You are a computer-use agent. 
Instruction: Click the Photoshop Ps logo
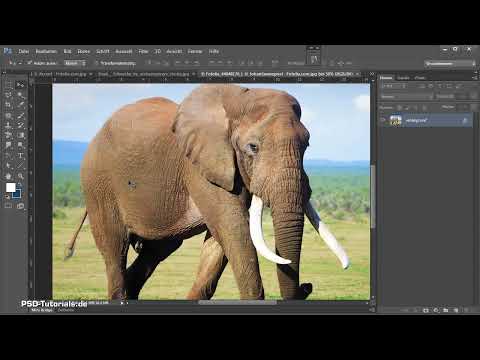8,51
